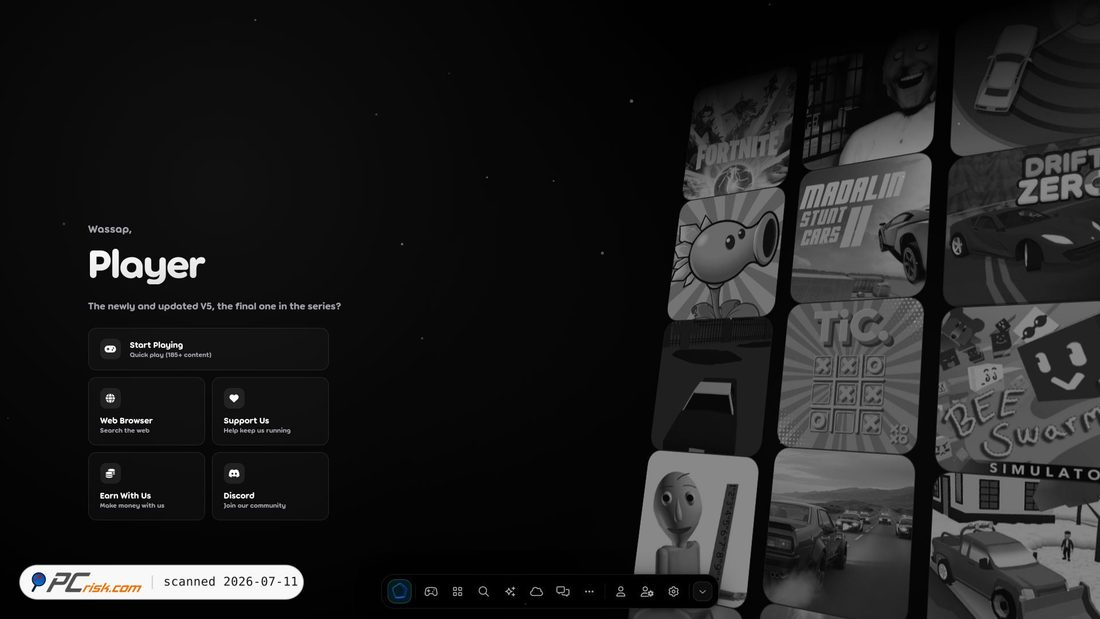Select the bald character Baldi game thumbnail

coord(695,526)
